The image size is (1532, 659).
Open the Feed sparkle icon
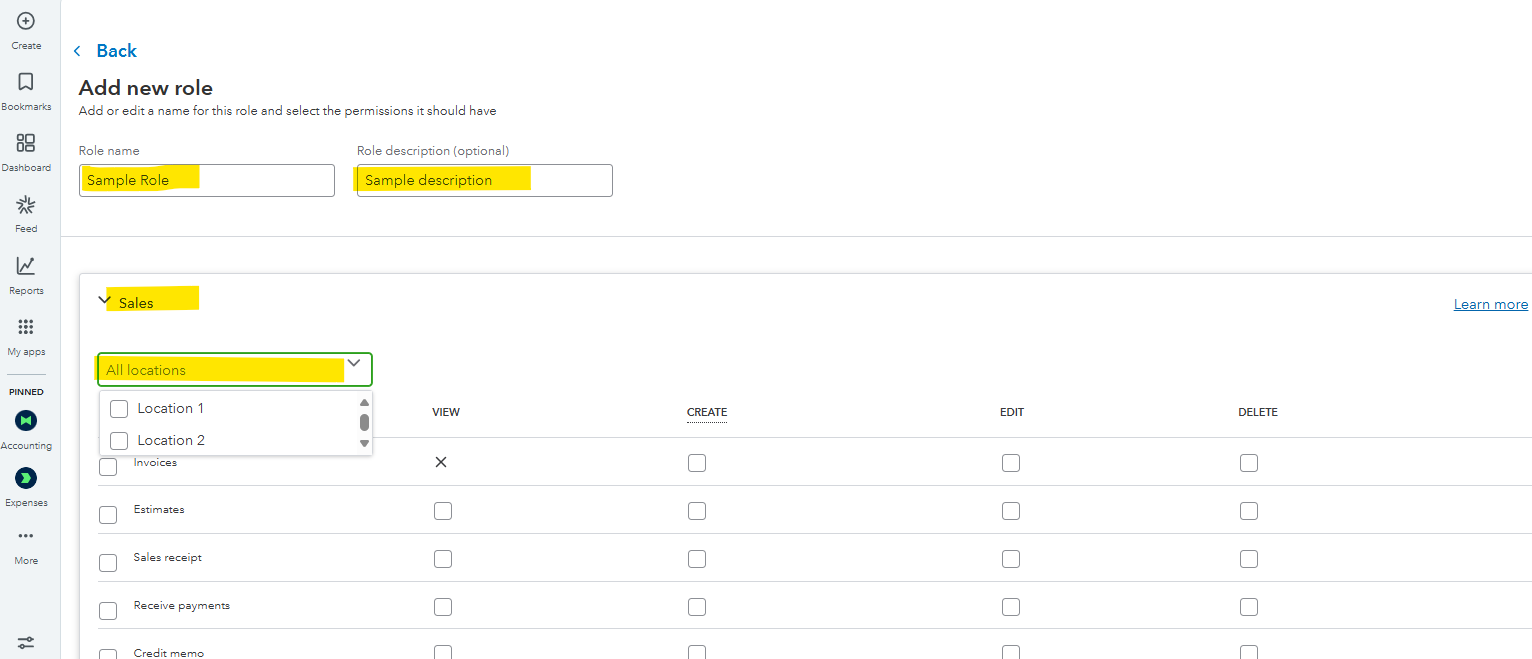click(26, 205)
